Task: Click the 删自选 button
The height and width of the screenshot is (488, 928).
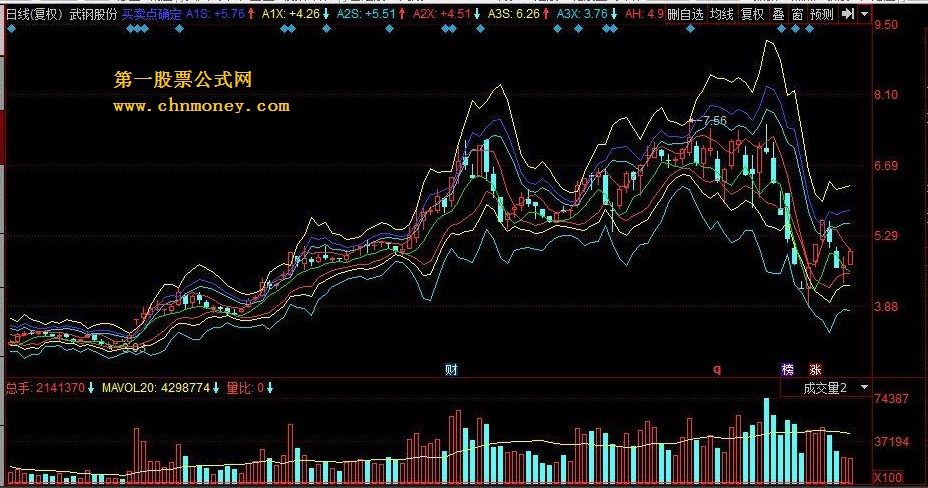Action: pyautogui.click(x=685, y=14)
